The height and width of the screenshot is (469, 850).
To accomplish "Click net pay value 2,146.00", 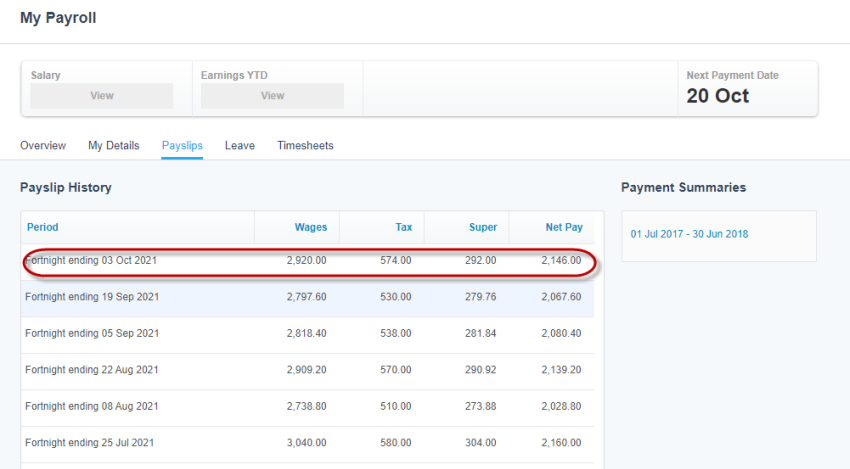I will (x=561, y=261).
